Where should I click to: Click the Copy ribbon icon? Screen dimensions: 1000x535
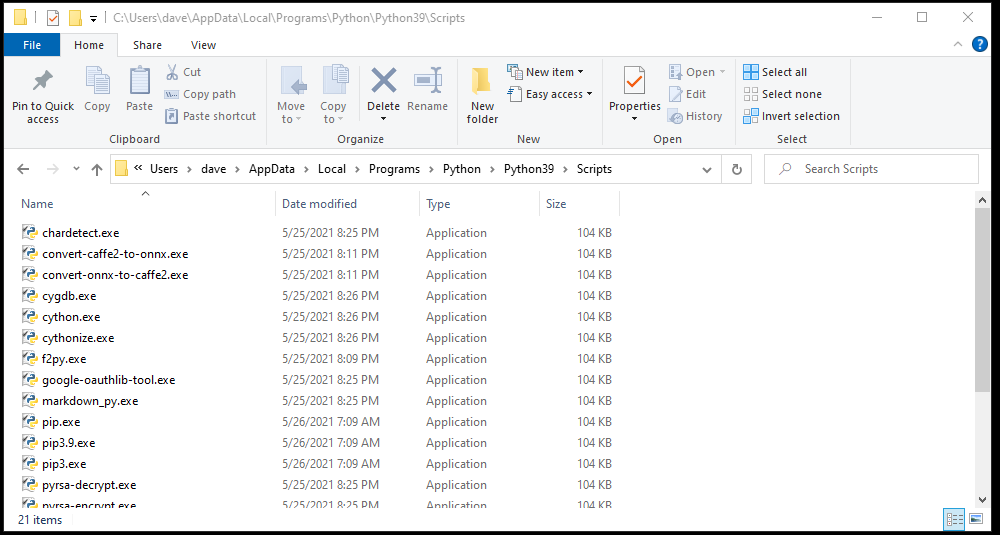tap(97, 81)
